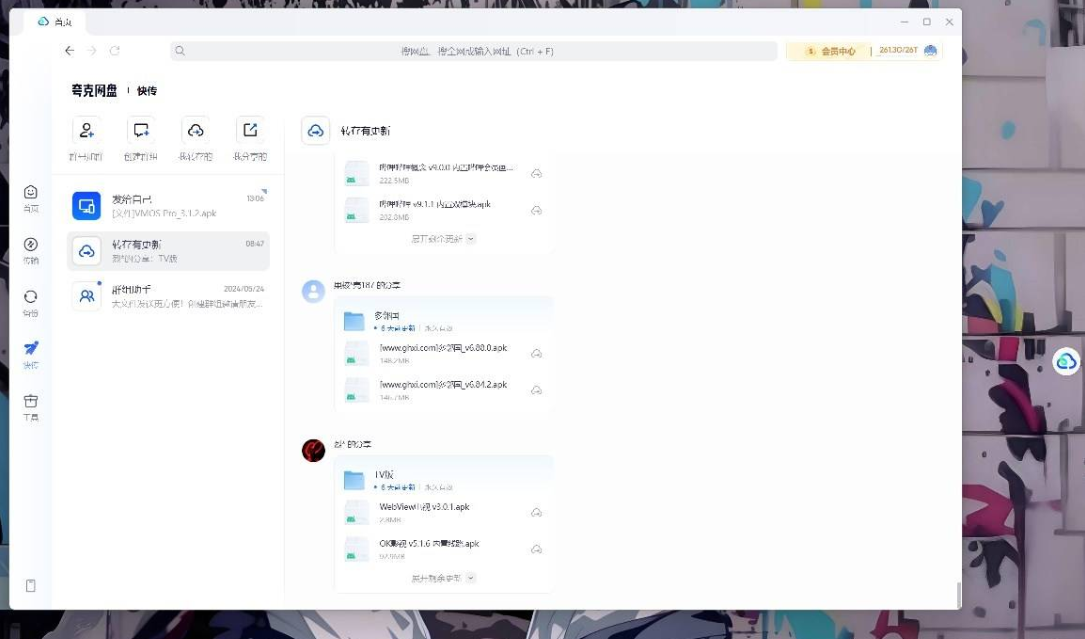Open the 'my shared' export toolbar icon
Image resolution: width=1085 pixels, height=639 pixels.
click(x=250, y=130)
